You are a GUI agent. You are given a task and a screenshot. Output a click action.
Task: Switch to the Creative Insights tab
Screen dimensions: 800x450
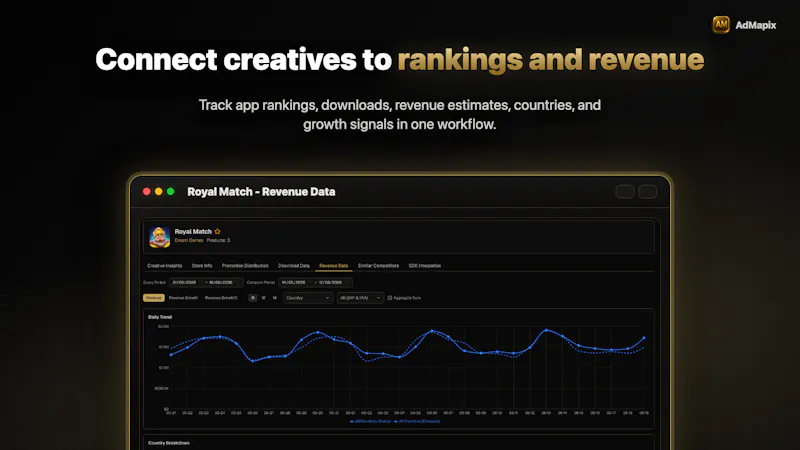pyautogui.click(x=164, y=266)
